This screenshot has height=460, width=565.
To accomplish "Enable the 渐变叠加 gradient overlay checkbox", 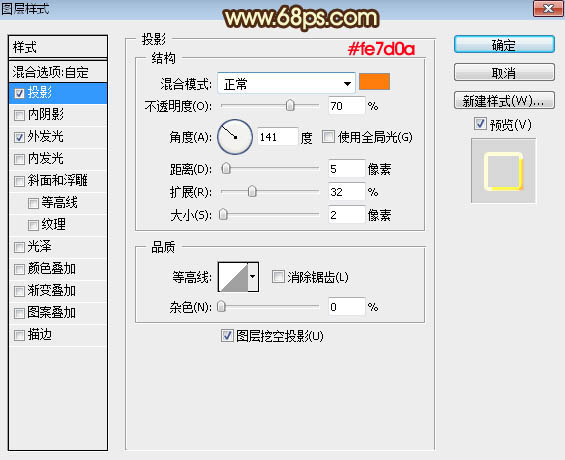I will 19,291.
